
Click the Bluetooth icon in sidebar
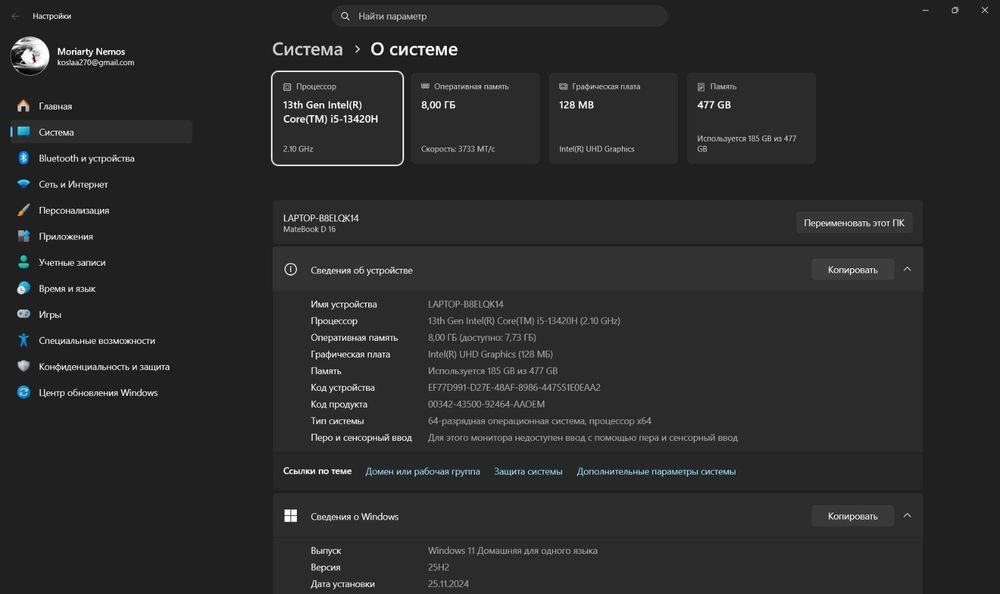(24, 158)
